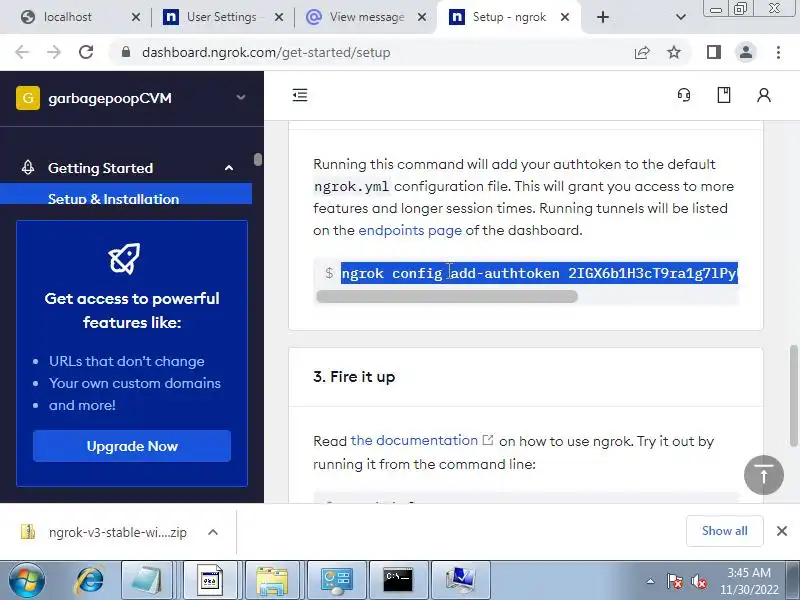This screenshot has width=800, height=600.
Task: Show all downloads
Action: [724, 531]
